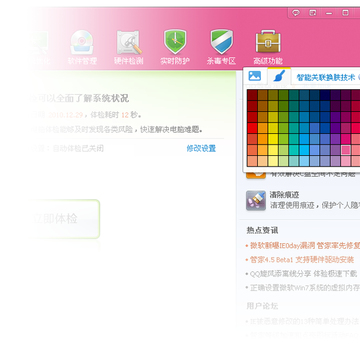Image resolution: width=360 pixels, height=360 pixels.
Task: Switch to the picture skins tab
Action: (255, 76)
